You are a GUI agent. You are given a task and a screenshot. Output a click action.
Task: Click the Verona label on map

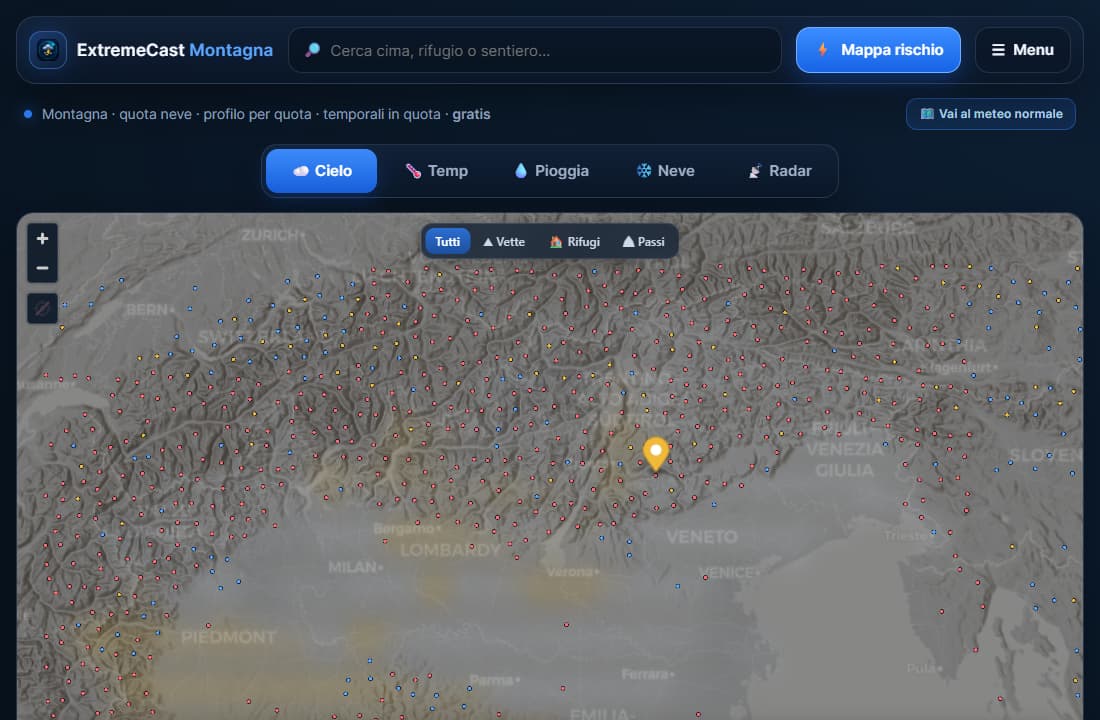coord(572,572)
